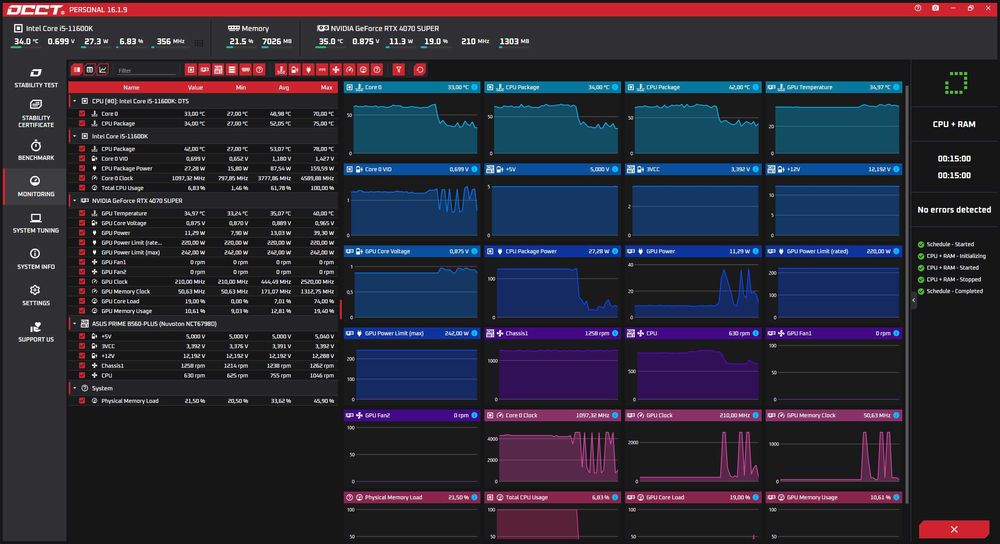
Task: Open info for the Core 0 temperature graph
Action: point(474,87)
